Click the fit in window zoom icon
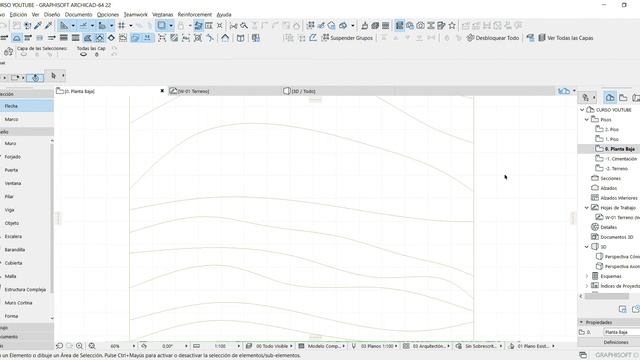 92,346
